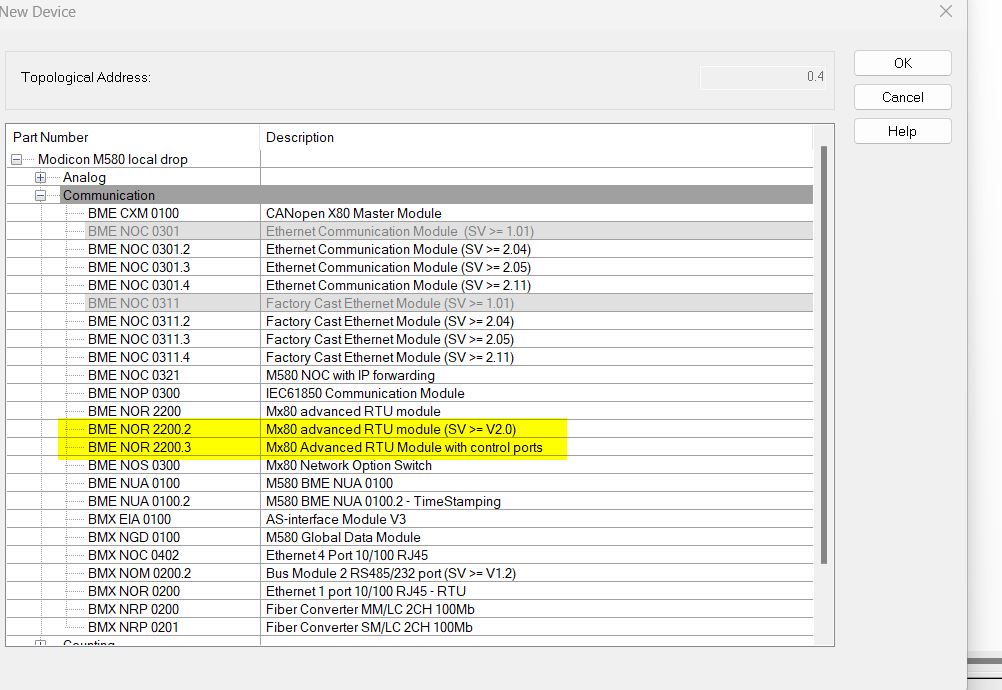Image resolution: width=1002 pixels, height=690 pixels.
Task: Click the module list vertical scrollbar
Action: [824, 355]
